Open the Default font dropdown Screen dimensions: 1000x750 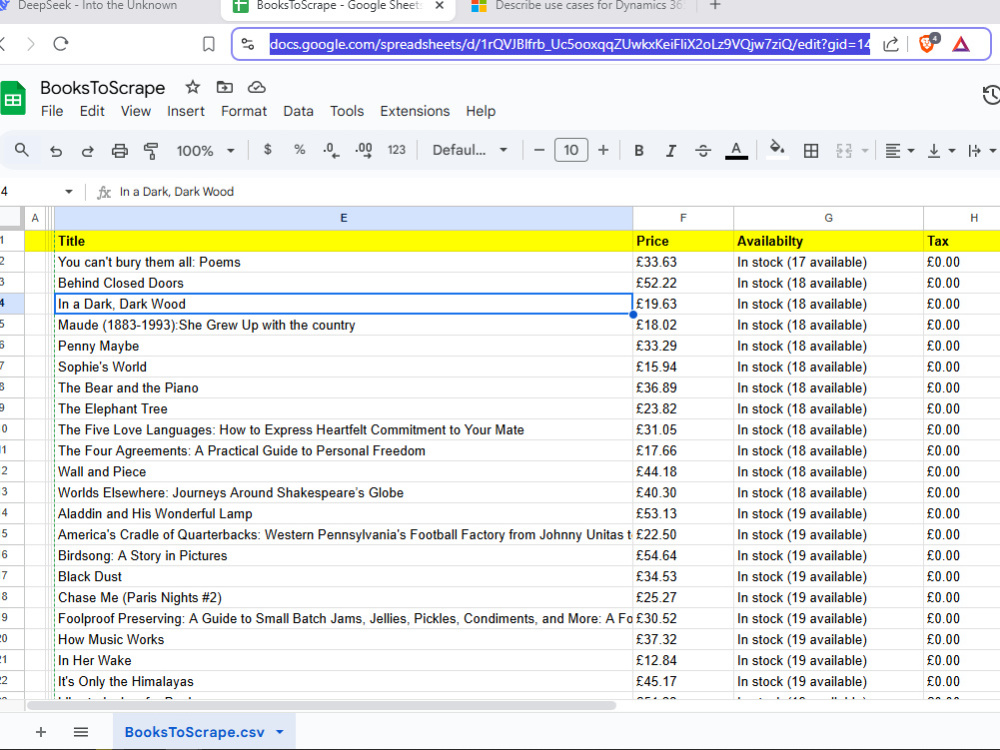(470, 151)
